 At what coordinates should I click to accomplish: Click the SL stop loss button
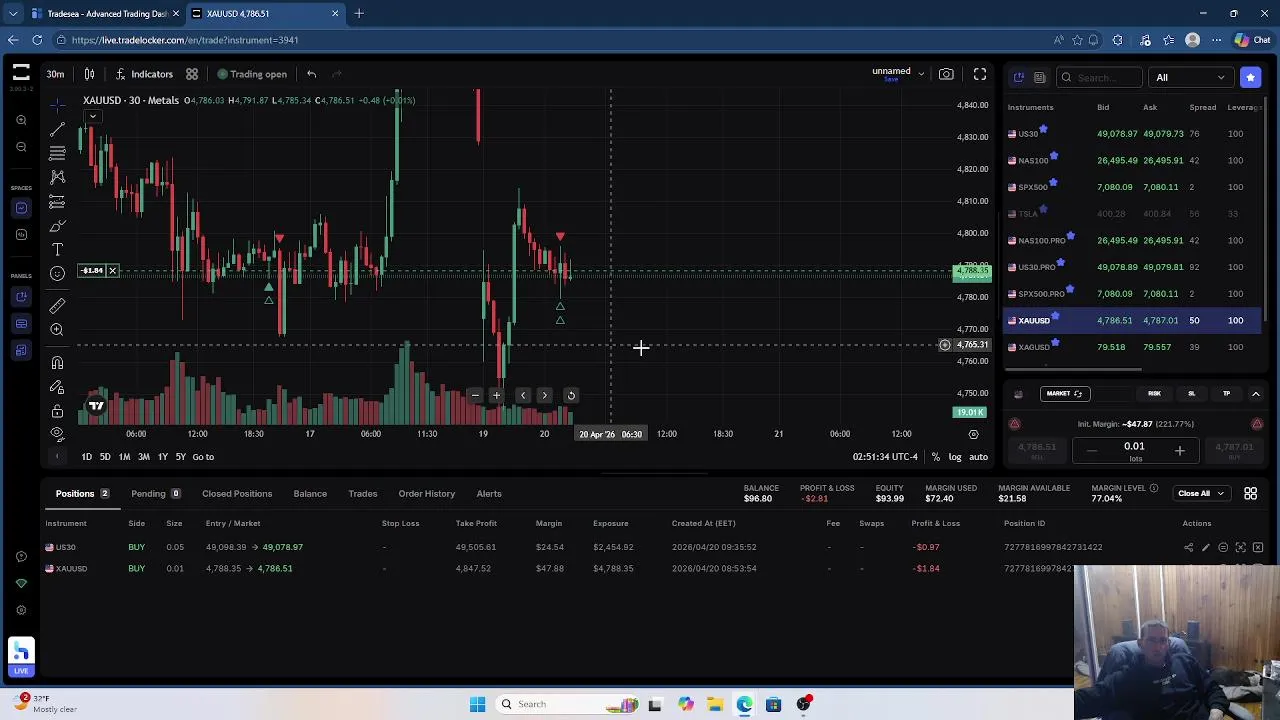click(x=1191, y=394)
